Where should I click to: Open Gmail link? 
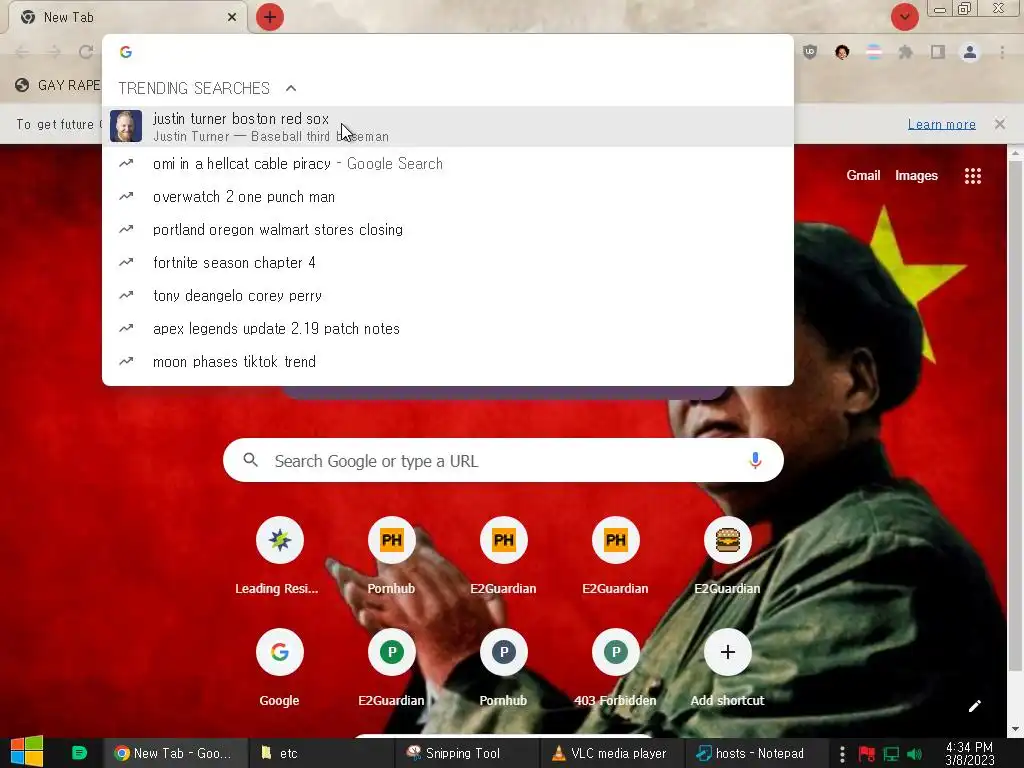tap(863, 175)
